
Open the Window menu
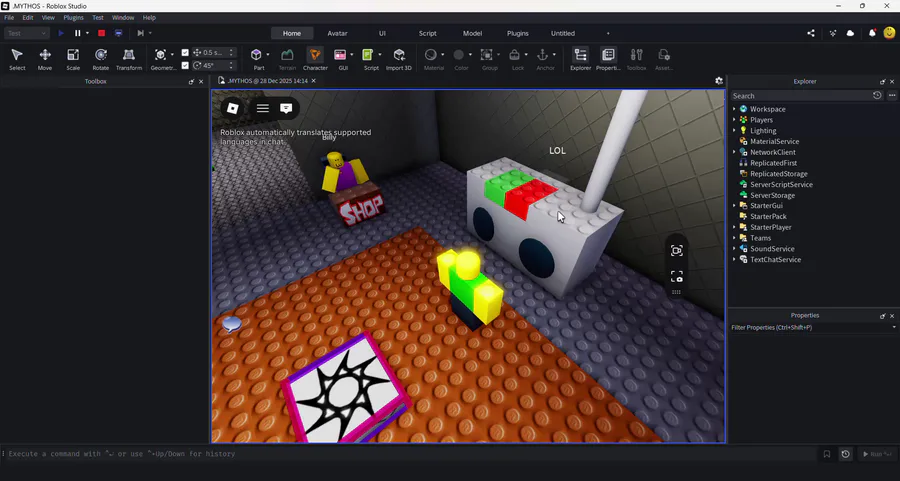point(123,18)
